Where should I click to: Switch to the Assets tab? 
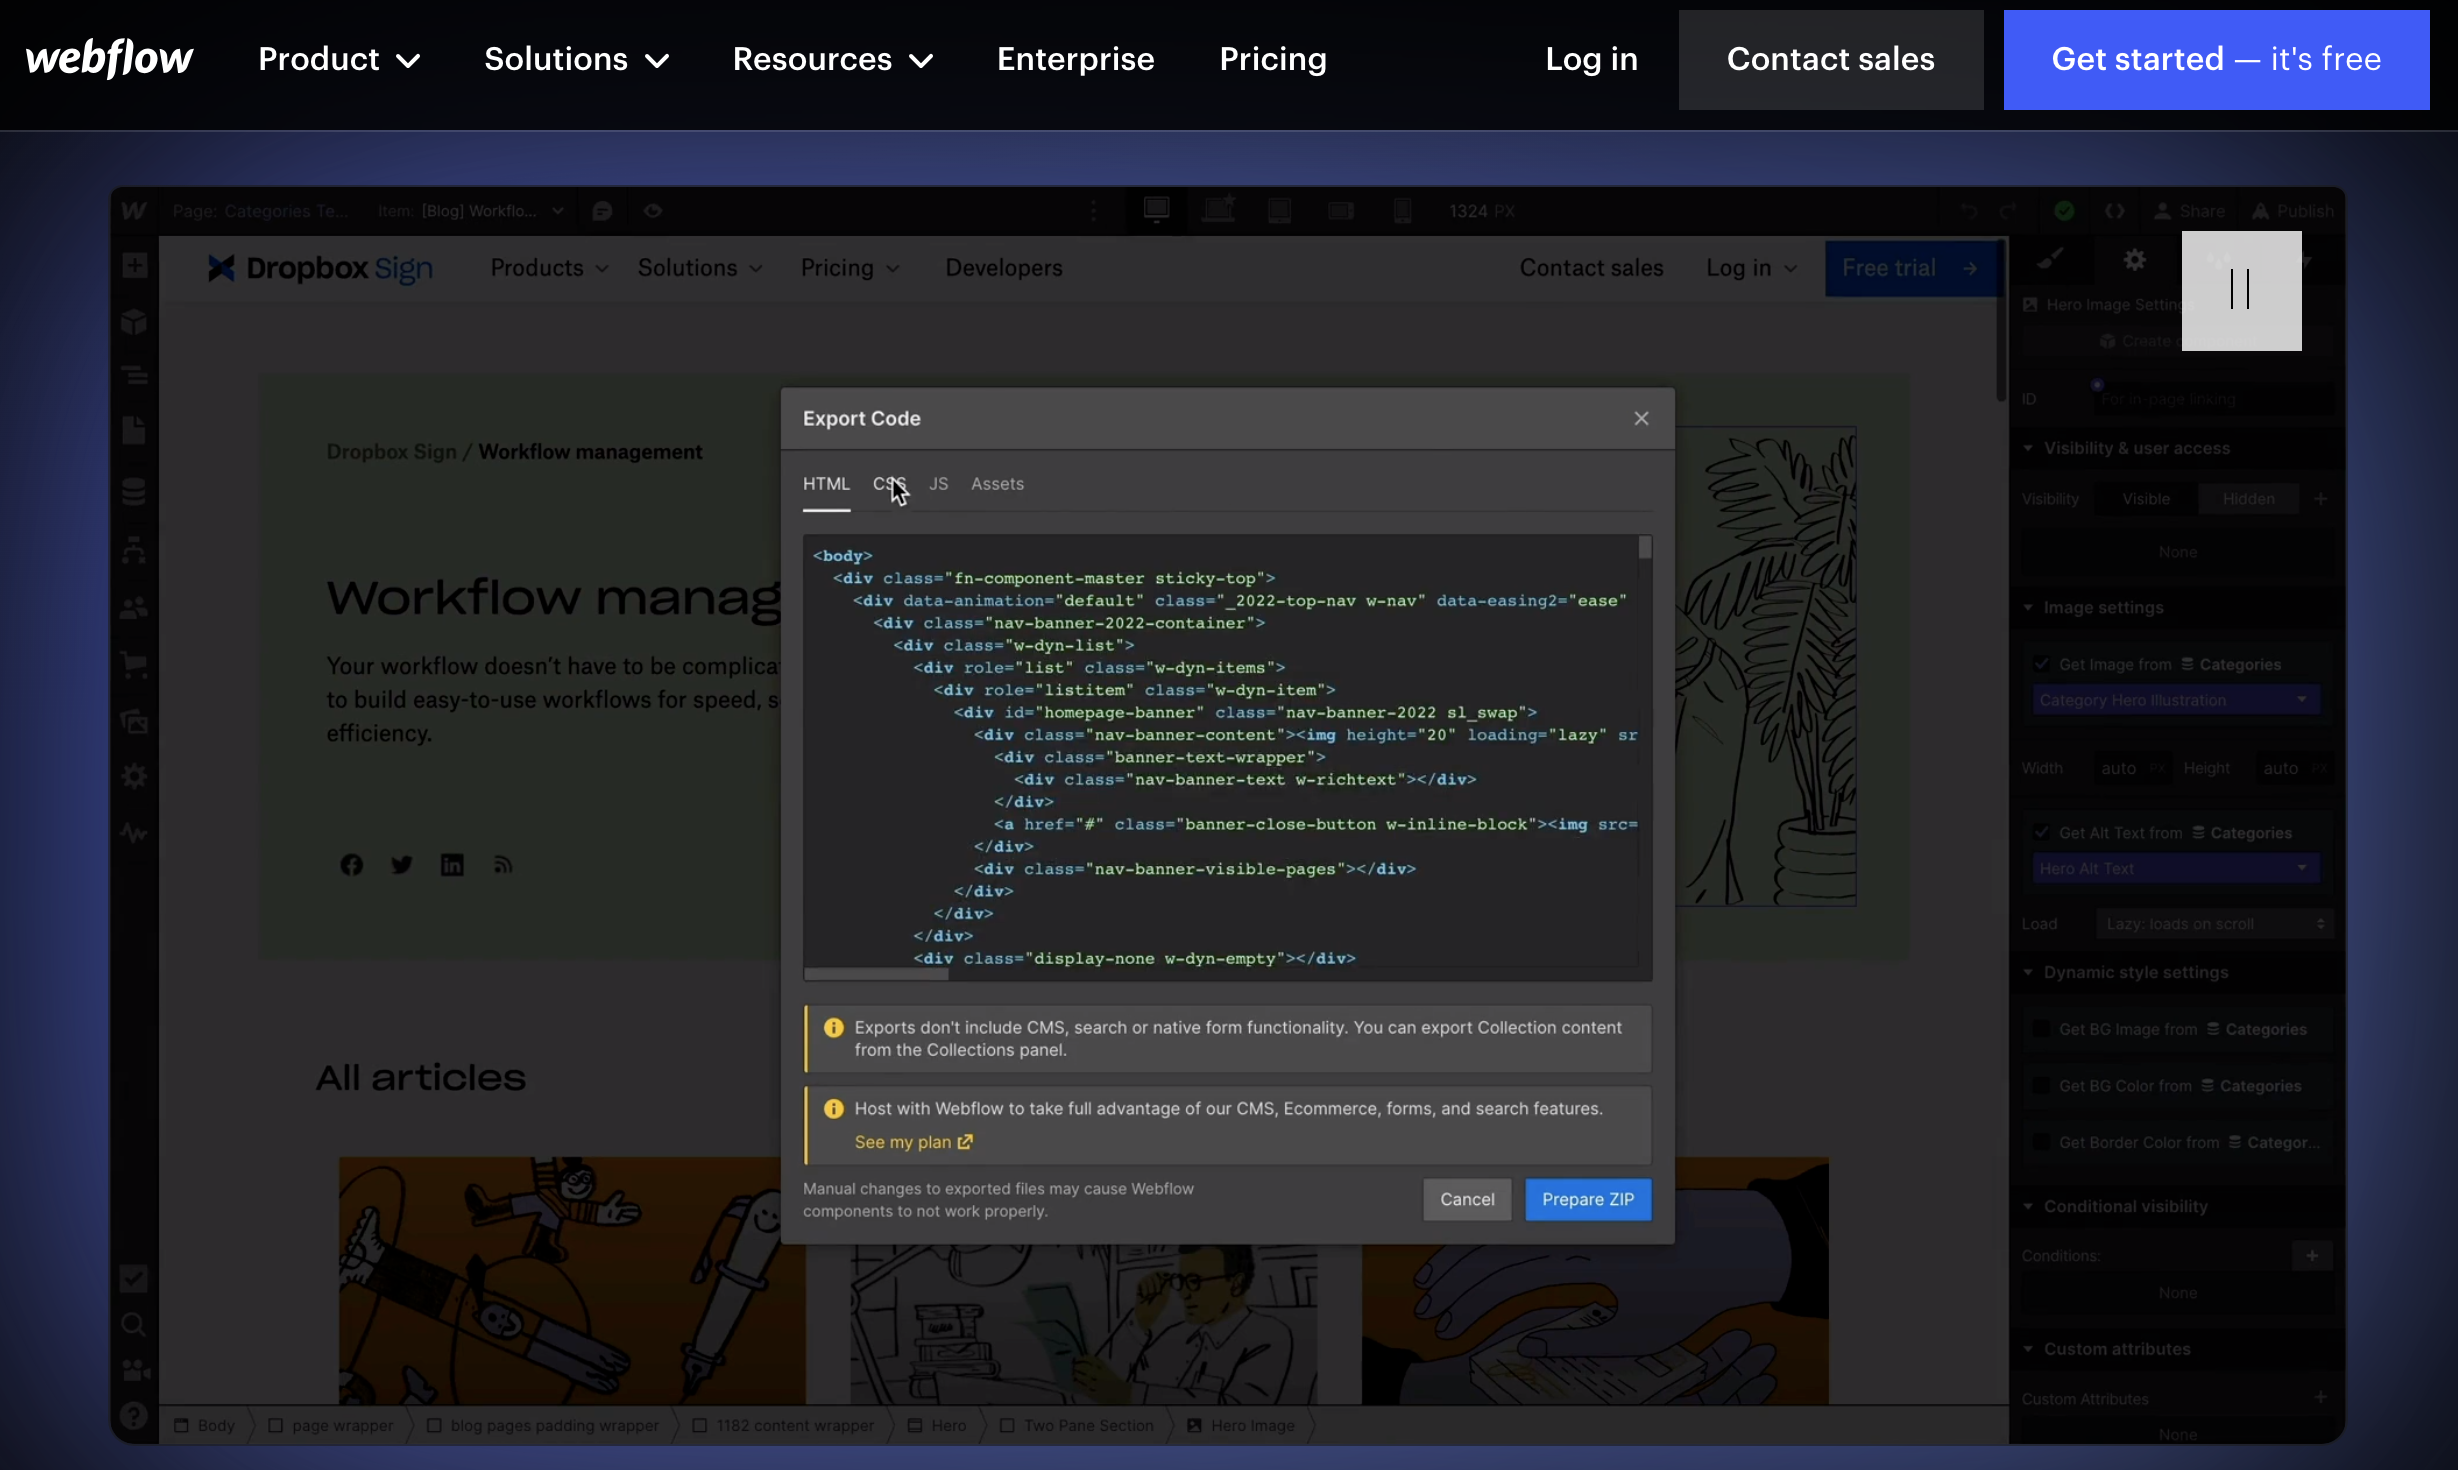pyautogui.click(x=997, y=484)
